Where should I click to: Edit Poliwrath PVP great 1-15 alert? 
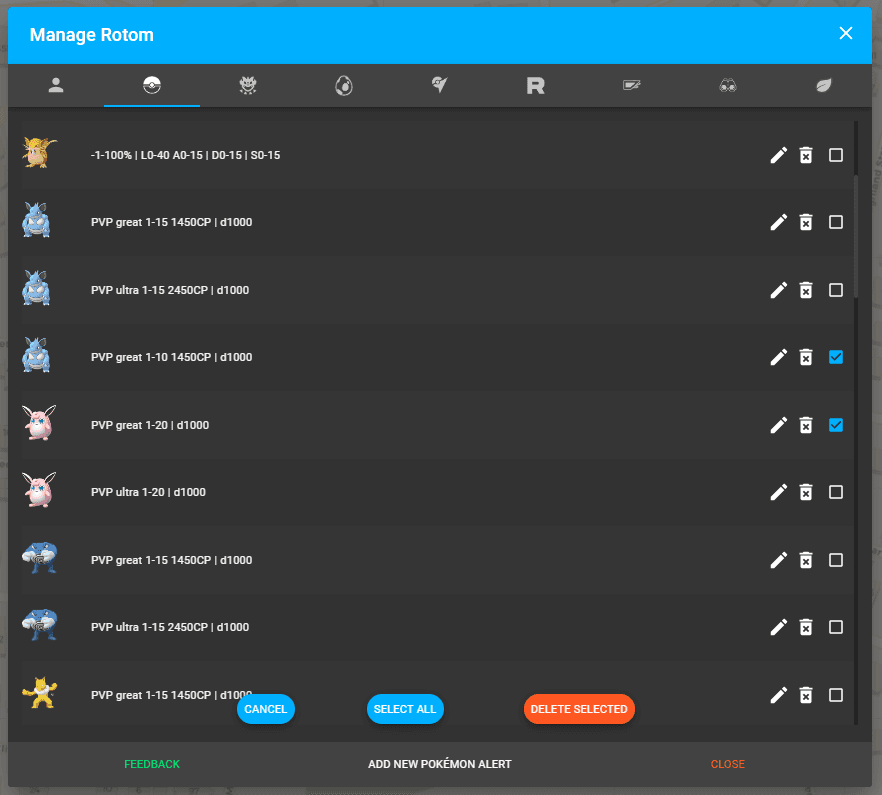click(778, 560)
